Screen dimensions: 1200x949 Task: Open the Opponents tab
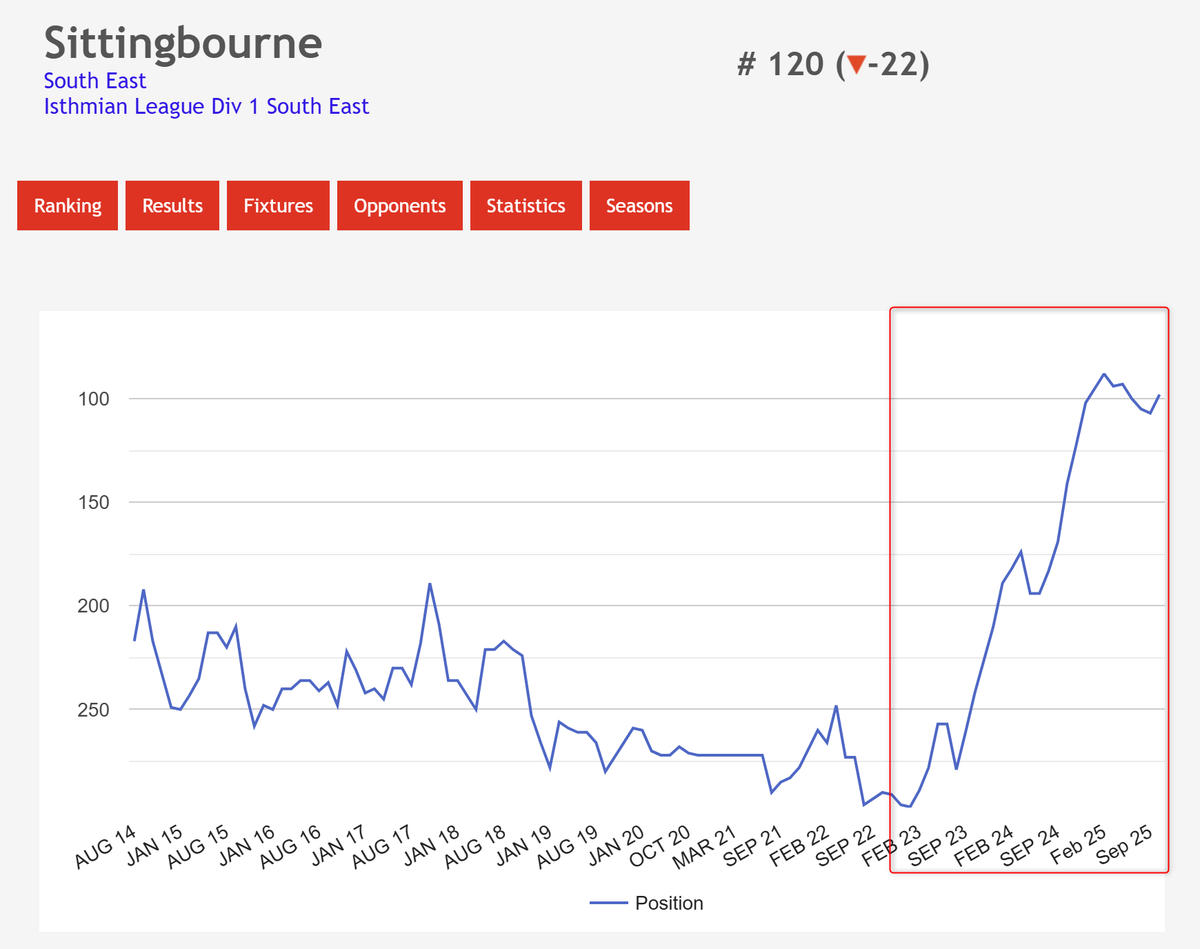(x=400, y=206)
